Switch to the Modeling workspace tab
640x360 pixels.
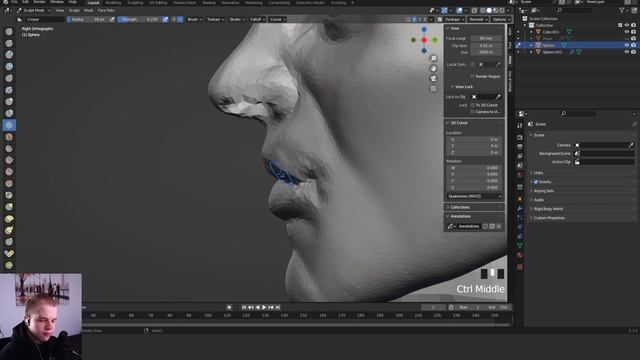click(x=113, y=2)
